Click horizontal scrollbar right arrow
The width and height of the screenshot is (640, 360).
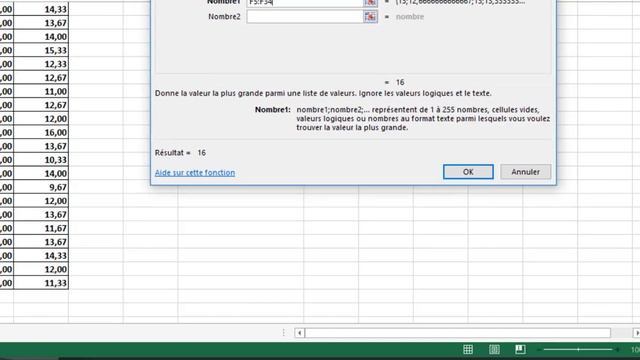(636, 333)
